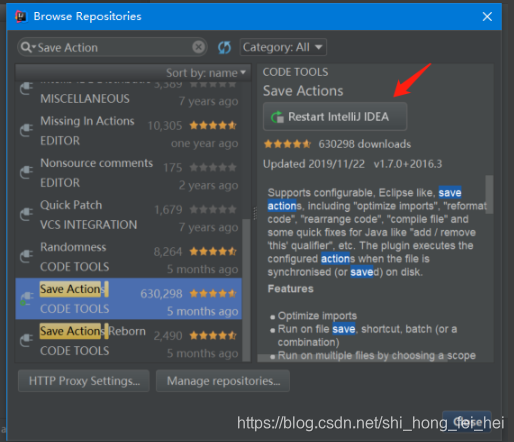Click the IntelliJ IDEA icon in title bar
514x442 pixels.
coord(21,16)
